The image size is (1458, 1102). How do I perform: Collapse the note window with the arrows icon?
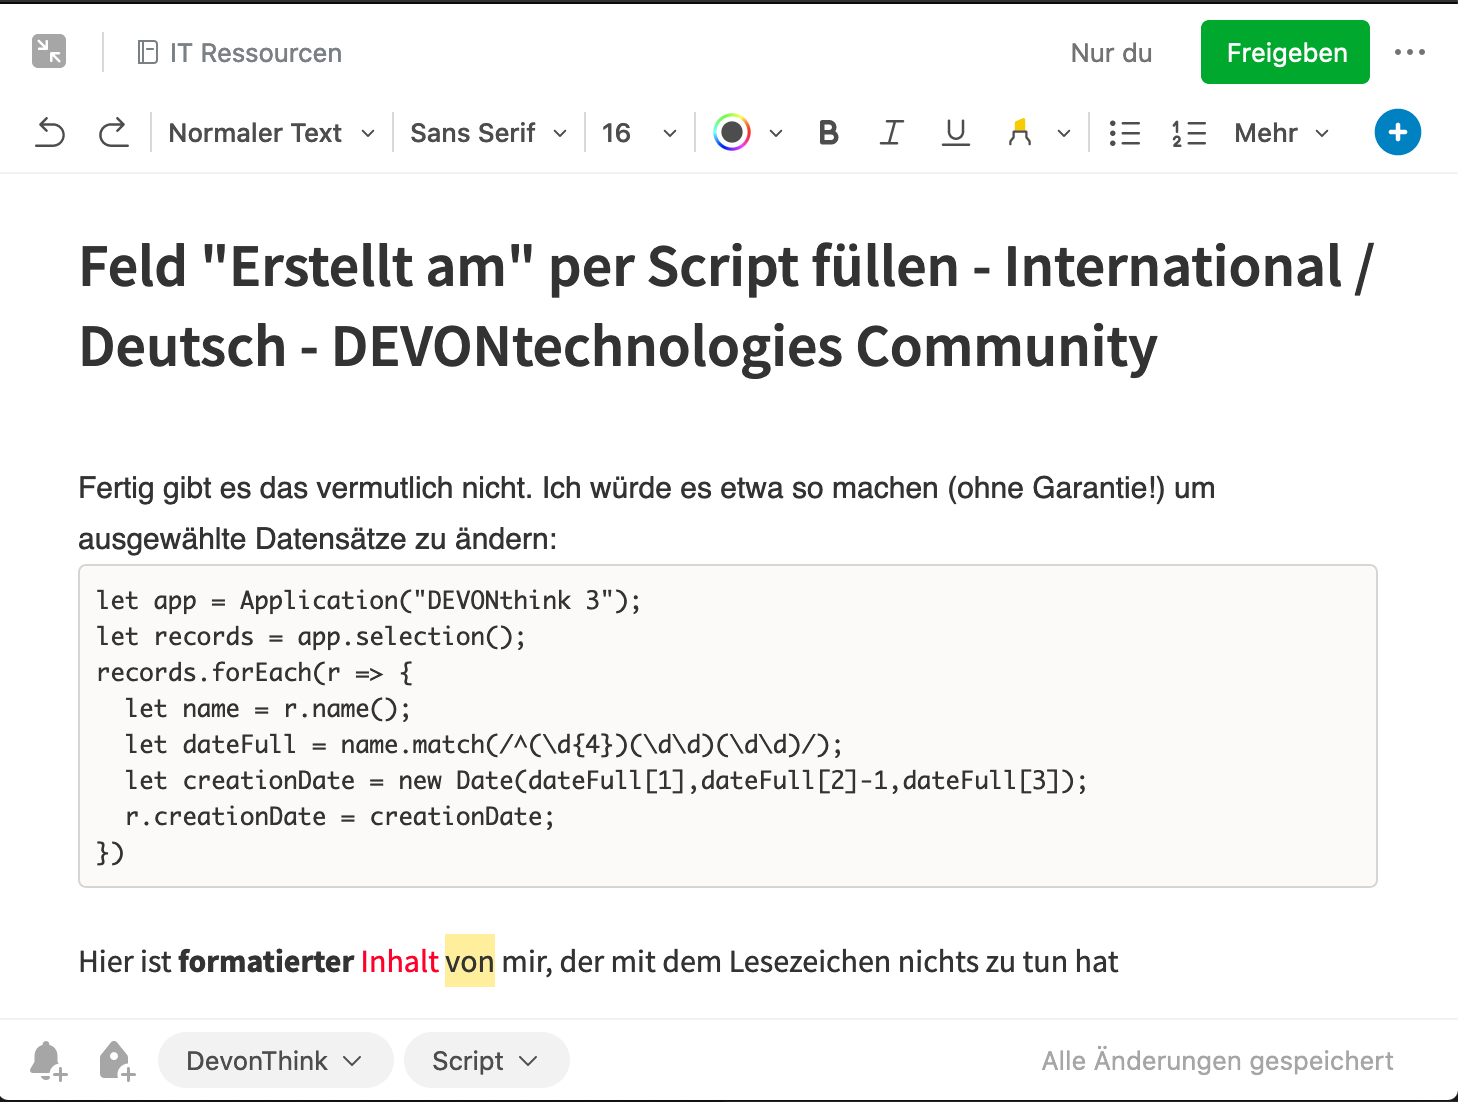coord(48,51)
